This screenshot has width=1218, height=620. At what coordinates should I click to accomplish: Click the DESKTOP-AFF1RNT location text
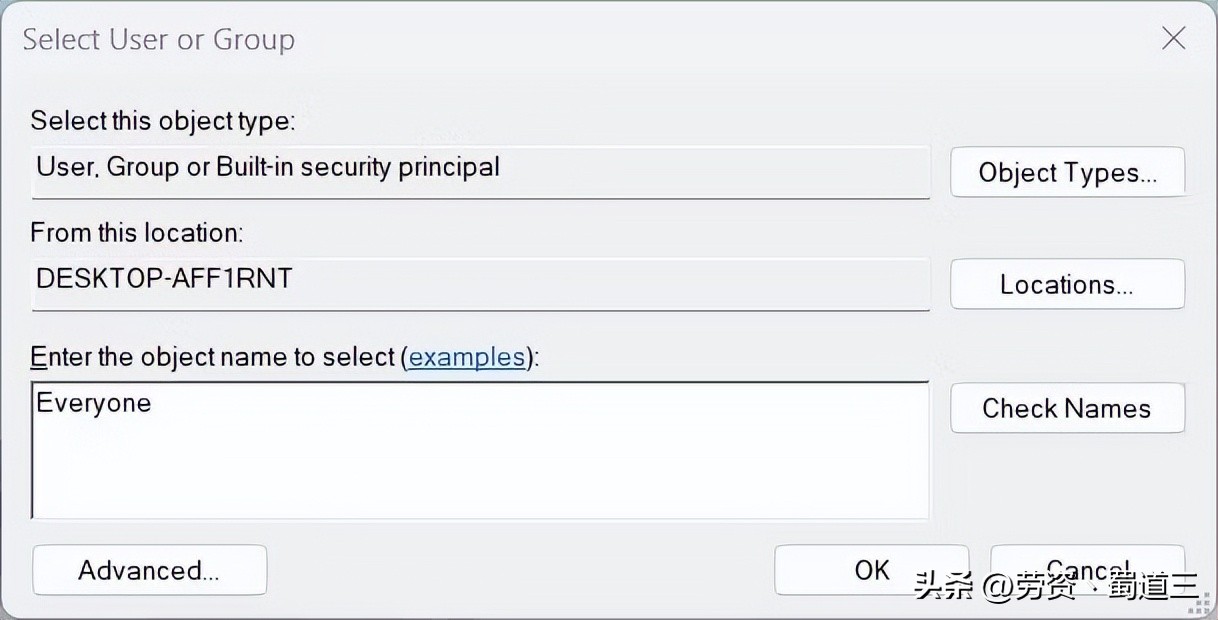[162, 281]
